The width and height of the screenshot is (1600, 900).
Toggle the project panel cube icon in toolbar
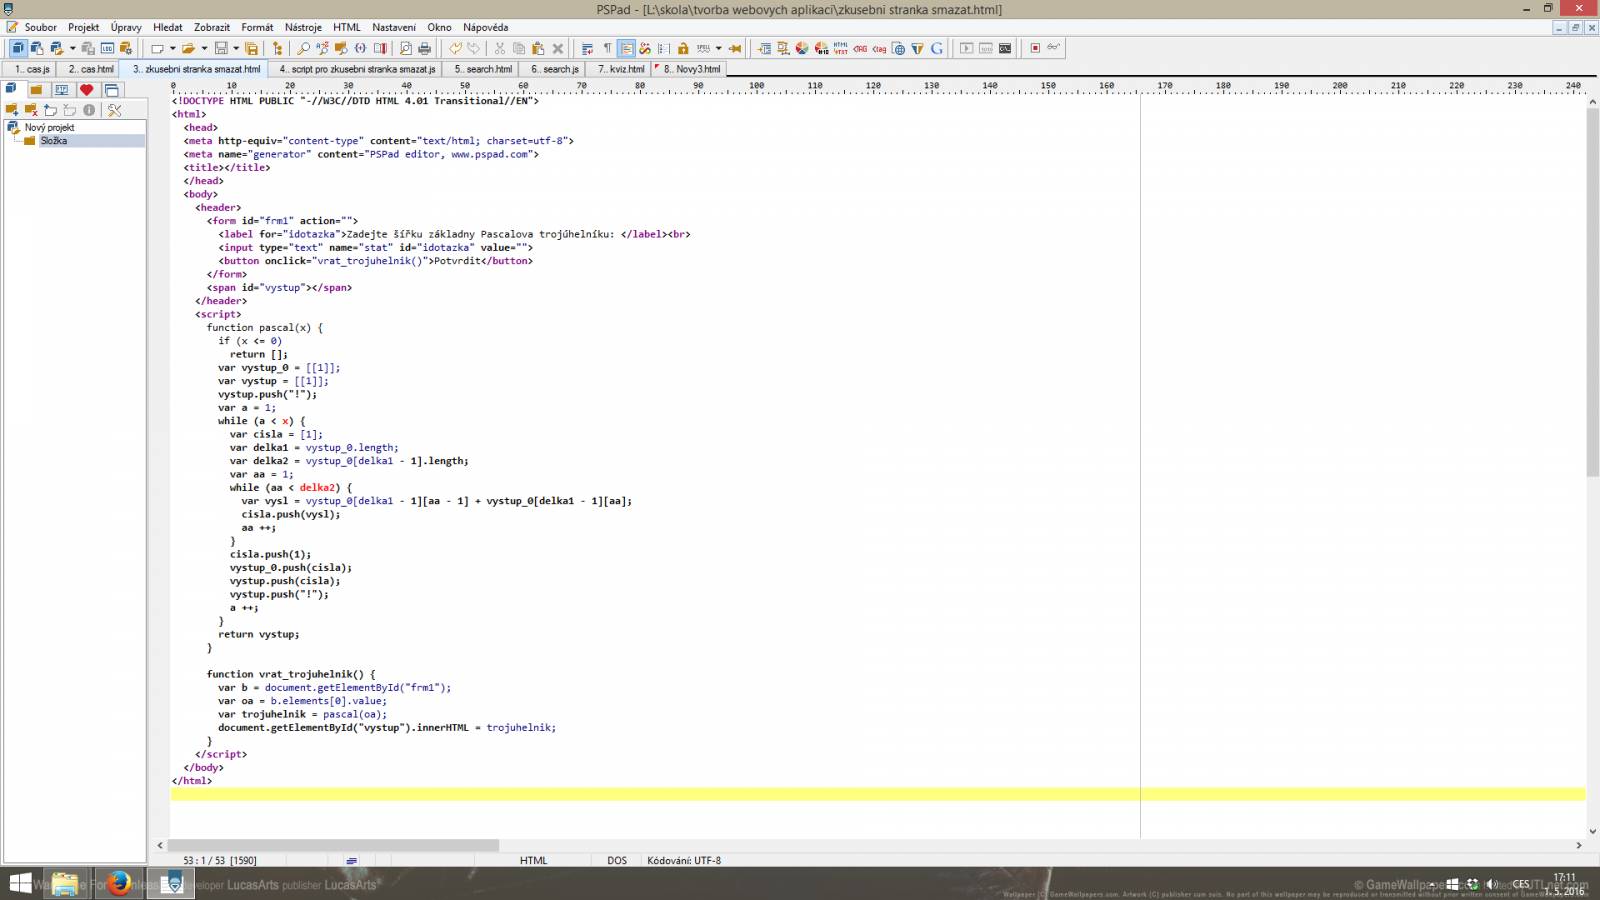18,48
